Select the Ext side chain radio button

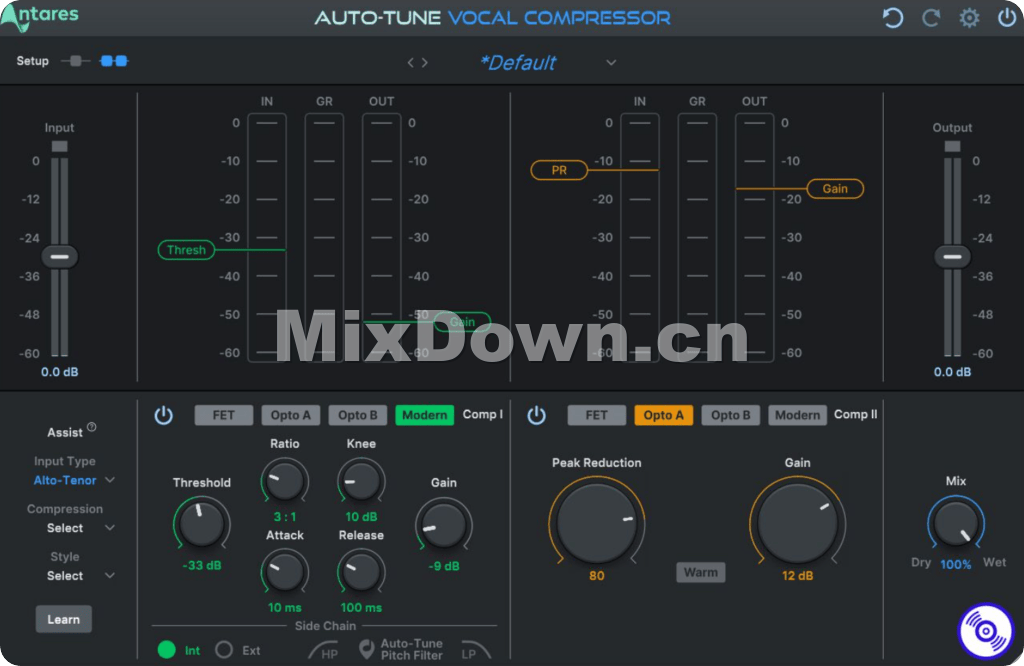(224, 650)
